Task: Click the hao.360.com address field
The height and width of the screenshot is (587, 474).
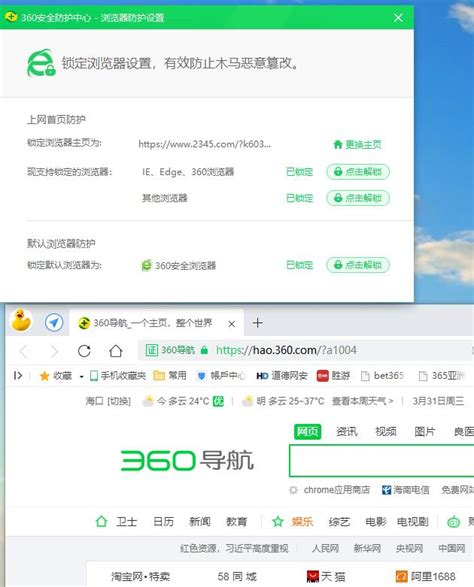Action: click(286, 350)
